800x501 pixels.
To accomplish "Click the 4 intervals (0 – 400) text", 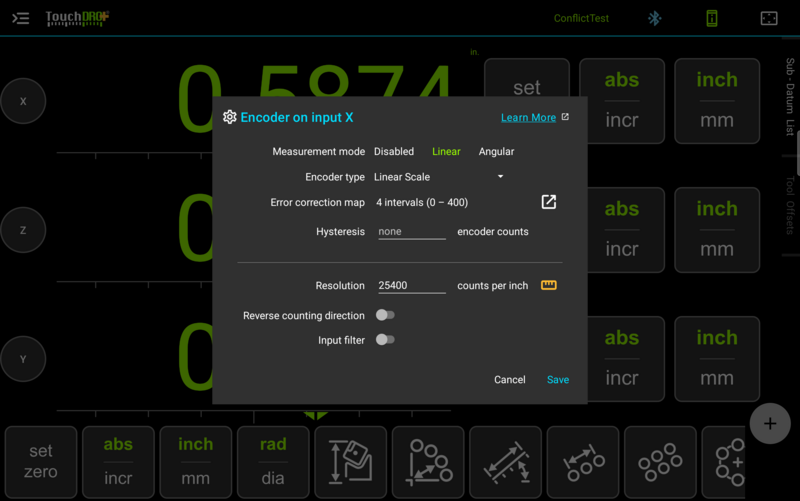I will click(x=422, y=203).
